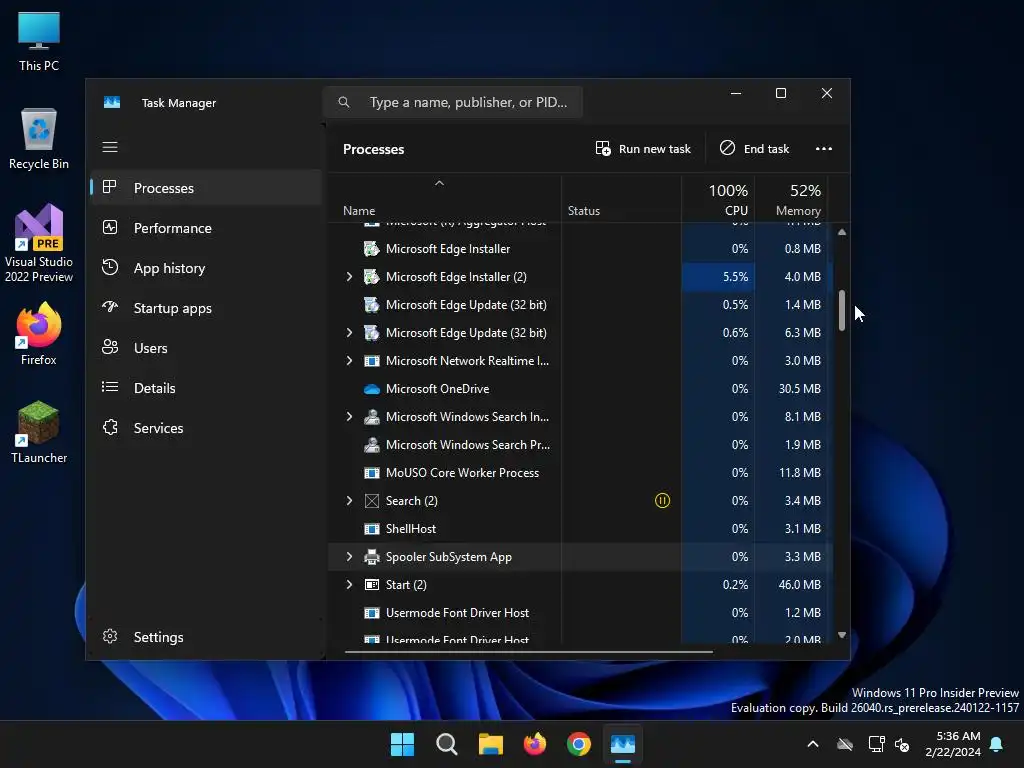Open the App history page

[206, 268]
